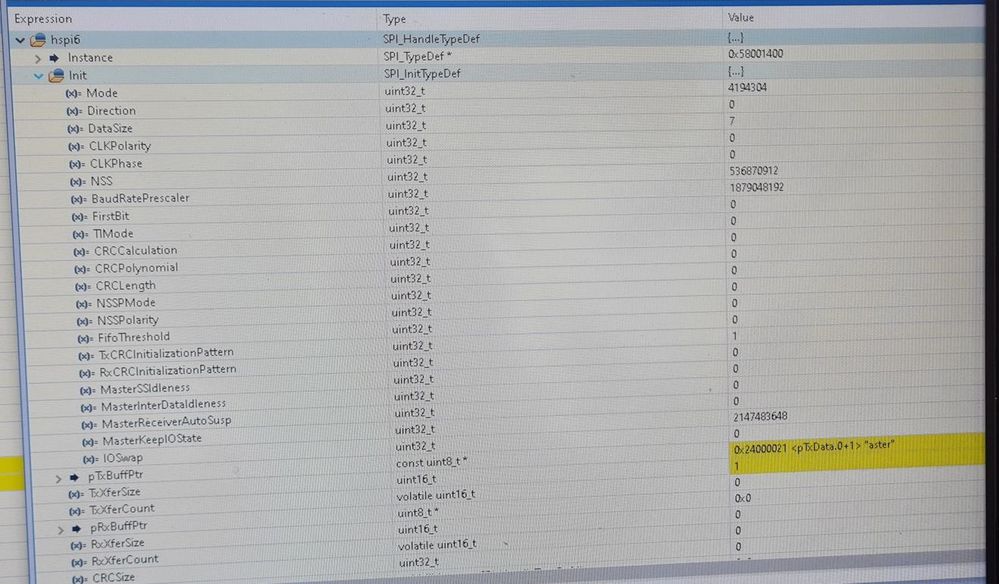The height and width of the screenshot is (584, 999).
Task: Collapse the Init structure node
Action: click(38, 76)
